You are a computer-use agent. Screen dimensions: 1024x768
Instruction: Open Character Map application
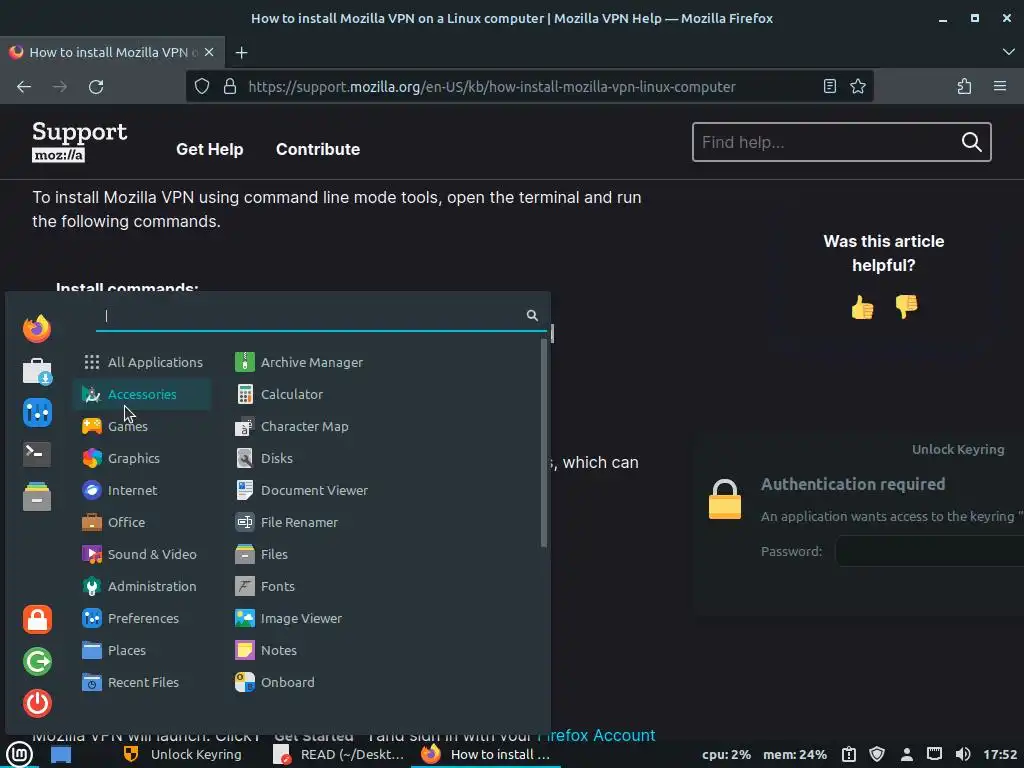click(292, 426)
